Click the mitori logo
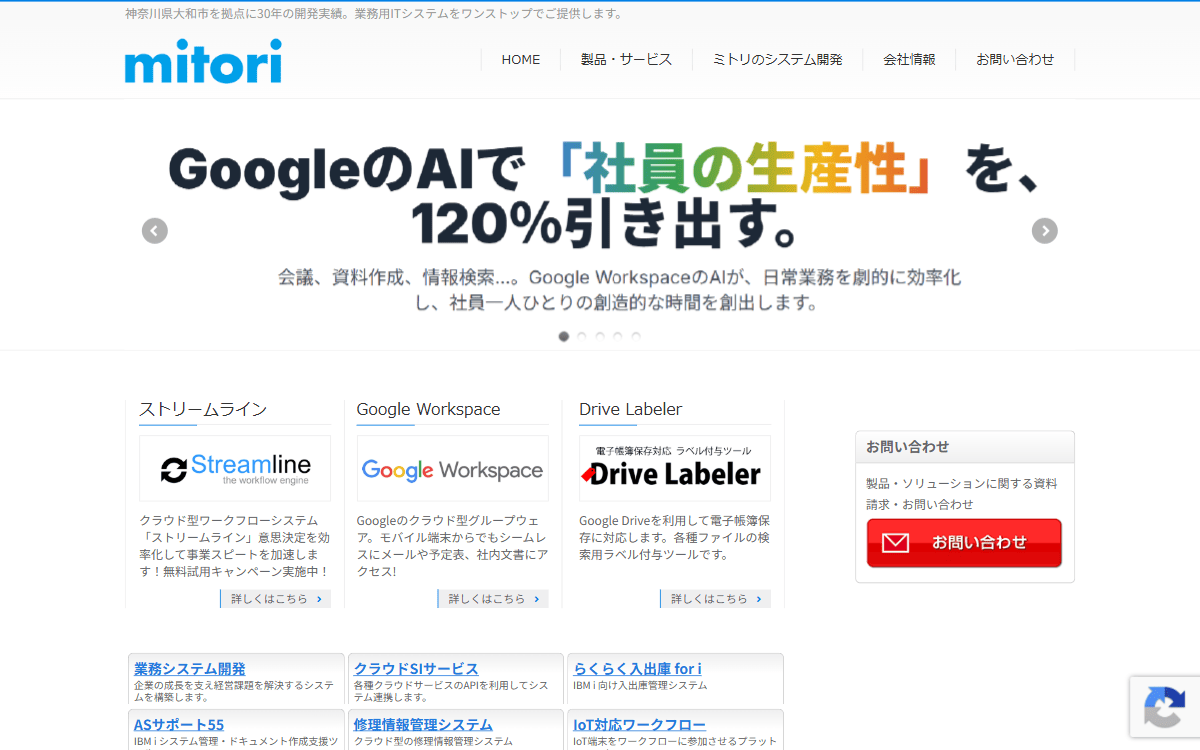This screenshot has width=1200, height=750. 203,62
